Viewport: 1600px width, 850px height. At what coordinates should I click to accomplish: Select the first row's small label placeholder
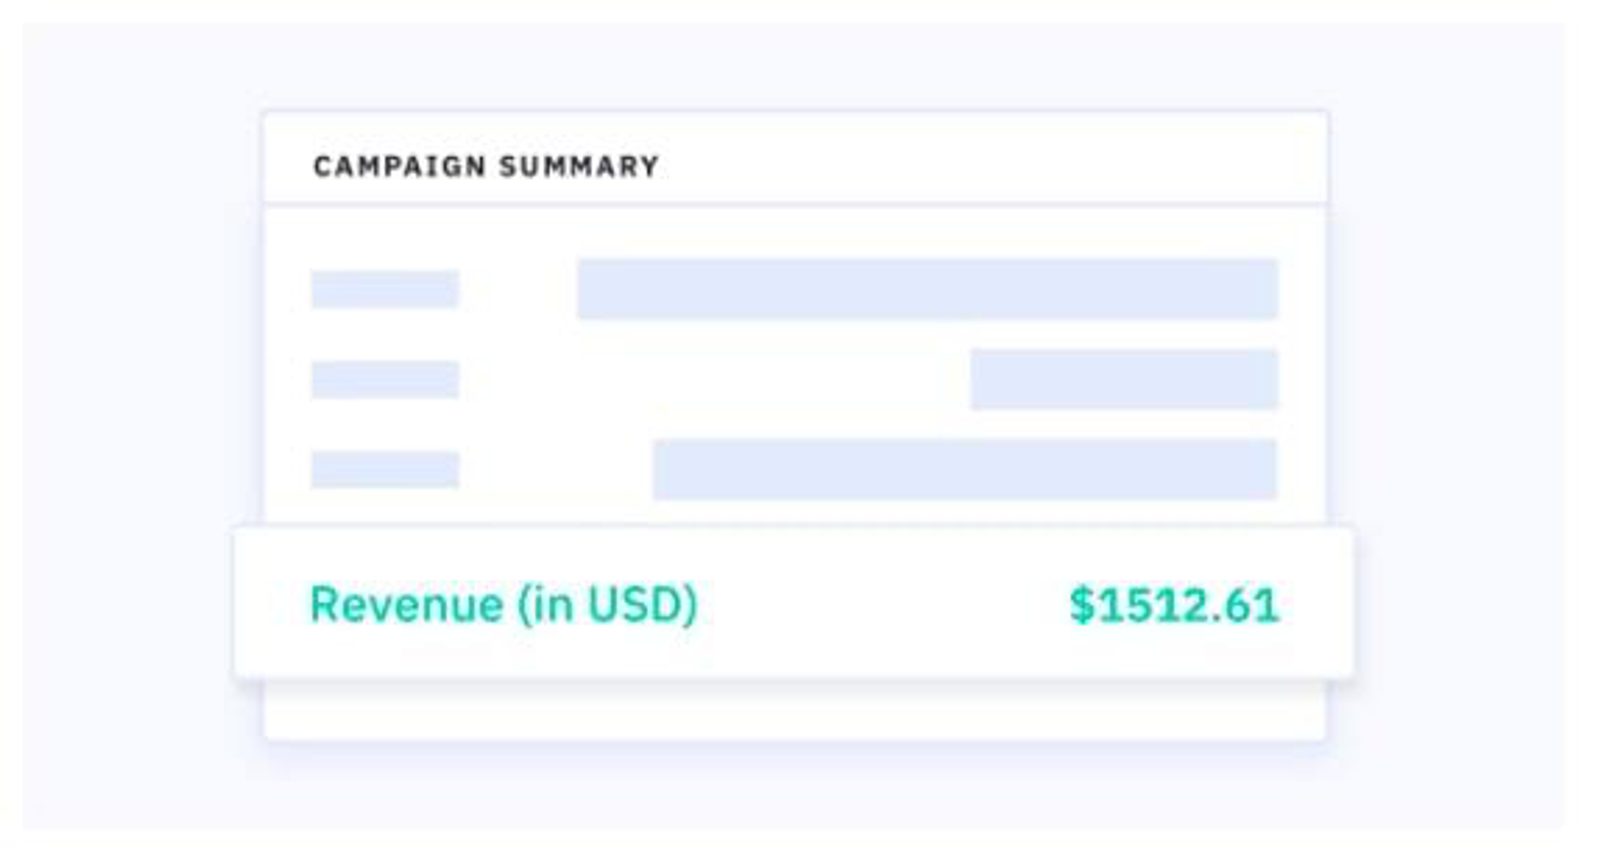pyautogui.click(x=385, y=289)
